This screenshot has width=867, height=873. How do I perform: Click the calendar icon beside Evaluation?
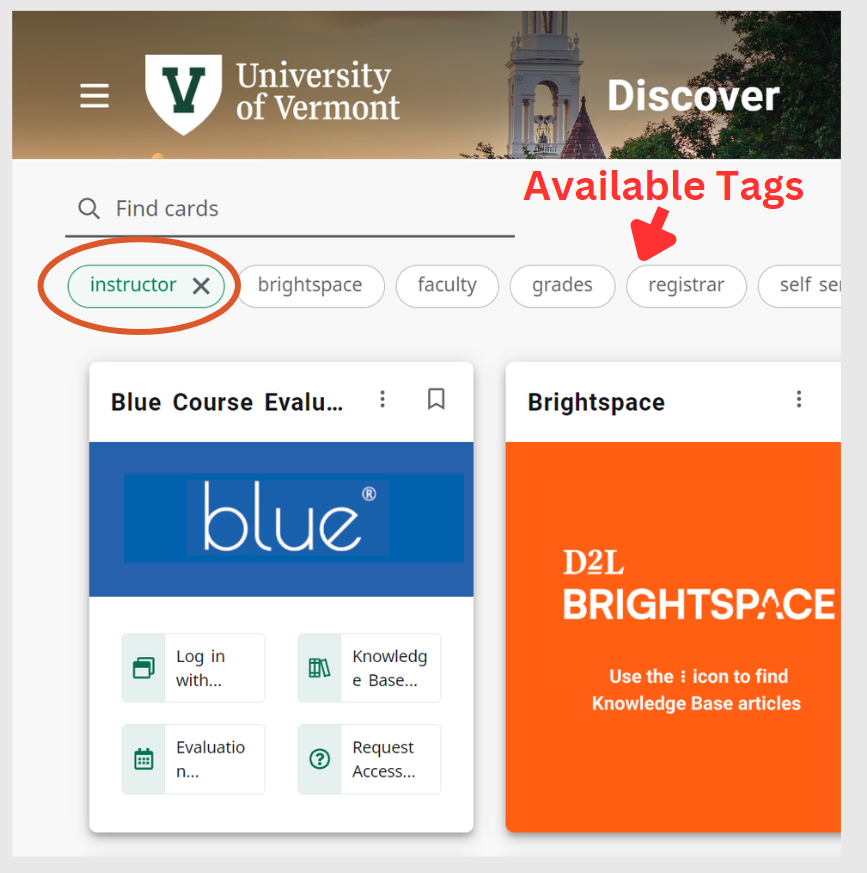pos(144,759)
